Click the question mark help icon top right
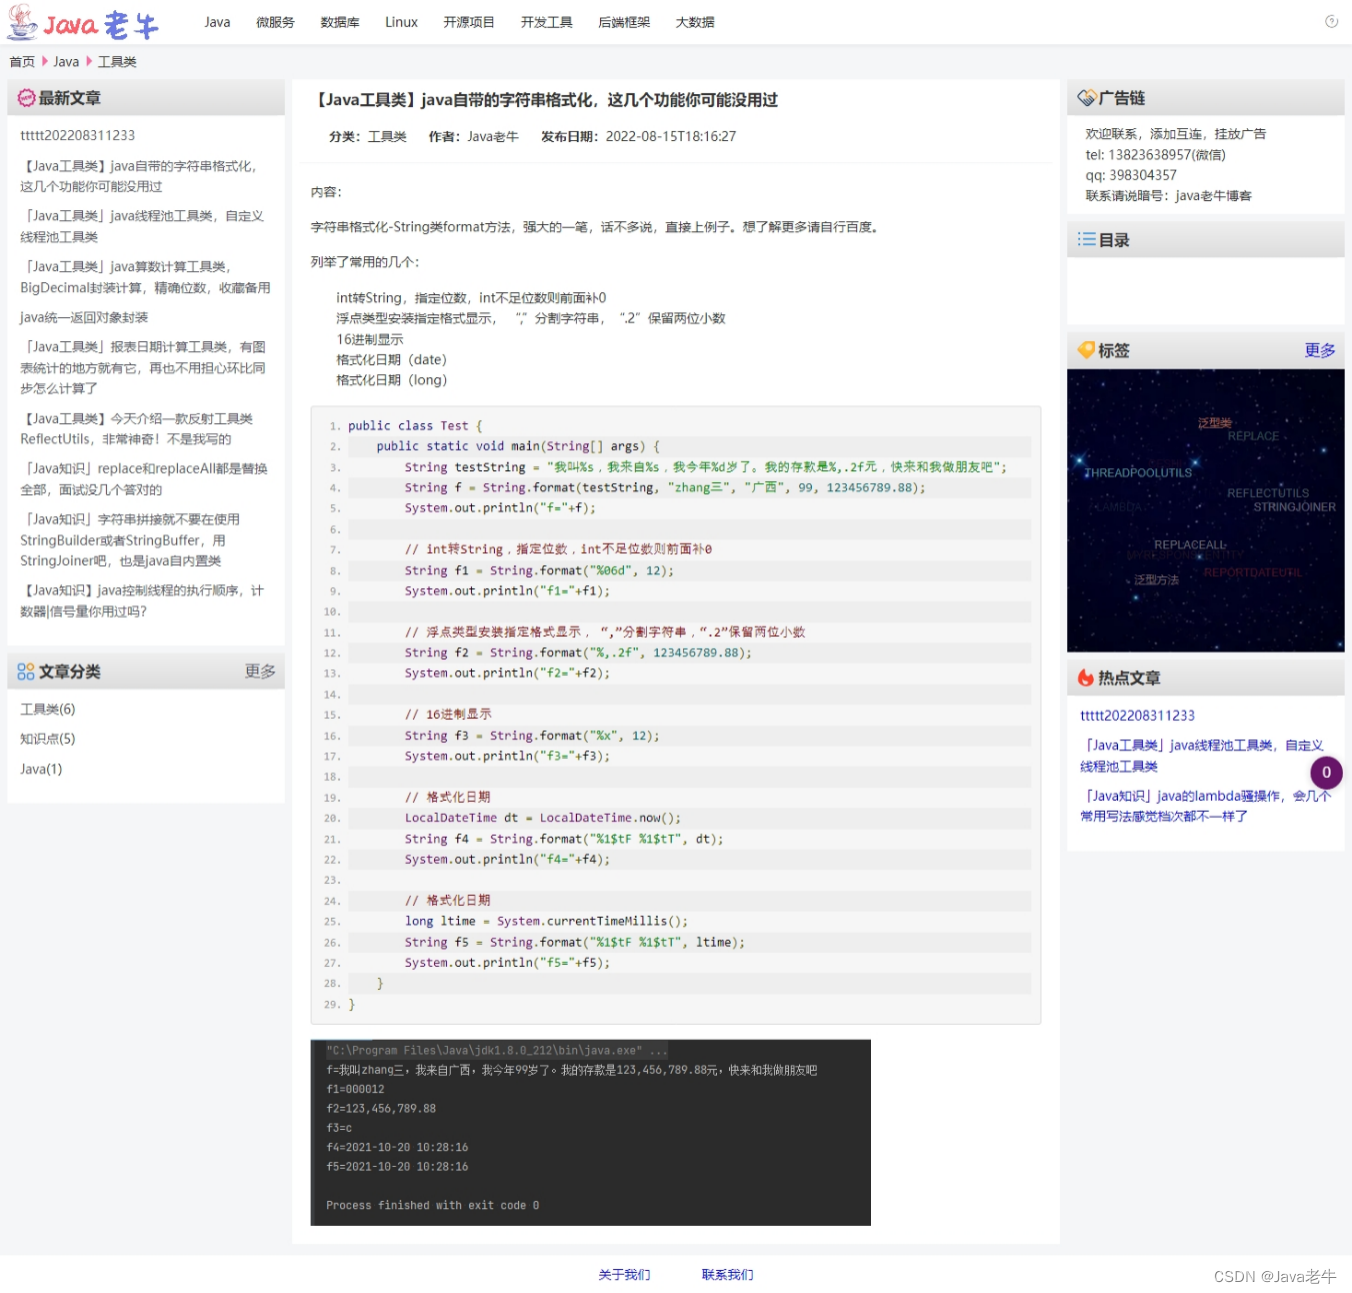The height and width of the screenshot is (1293, 1352). click(1331, 21)
